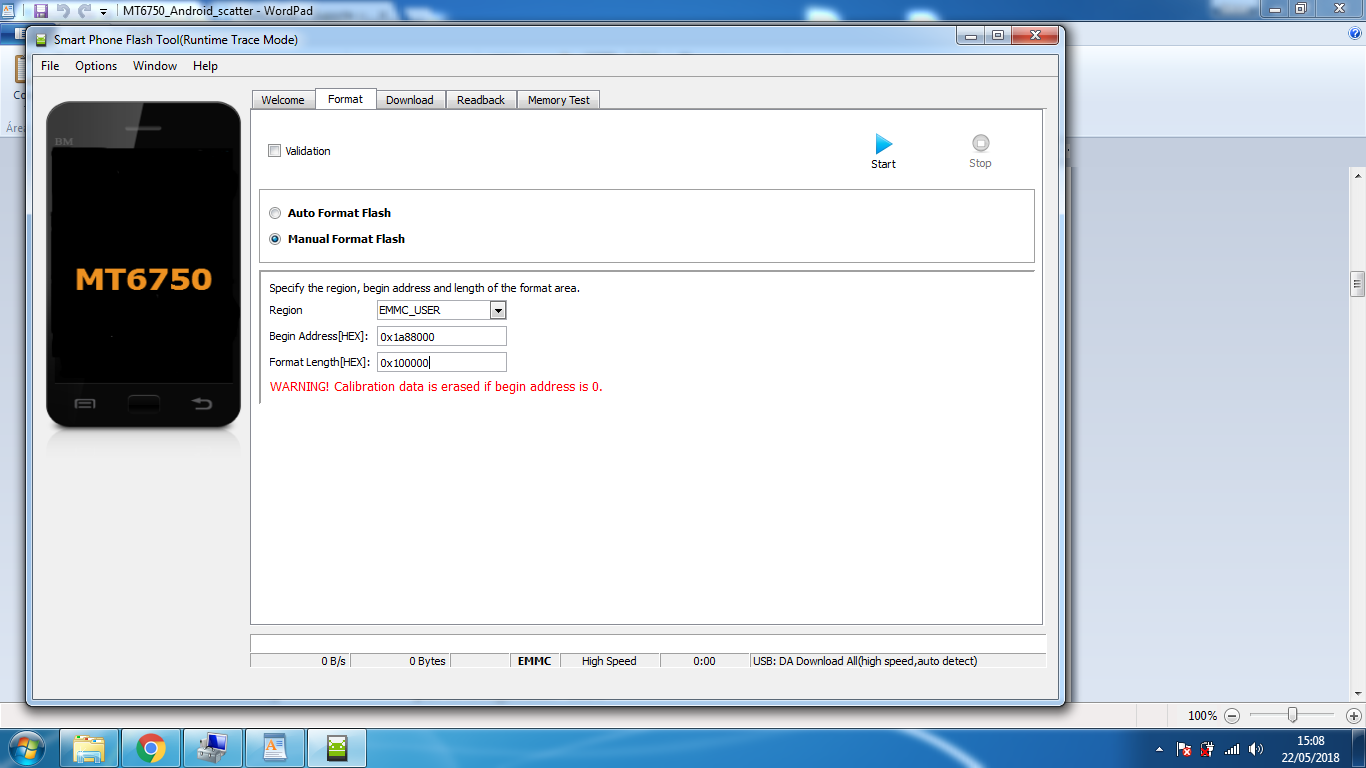1366x768 pixels.
Task: Click the WordPad Redo icon
Action: click(84, 10)
